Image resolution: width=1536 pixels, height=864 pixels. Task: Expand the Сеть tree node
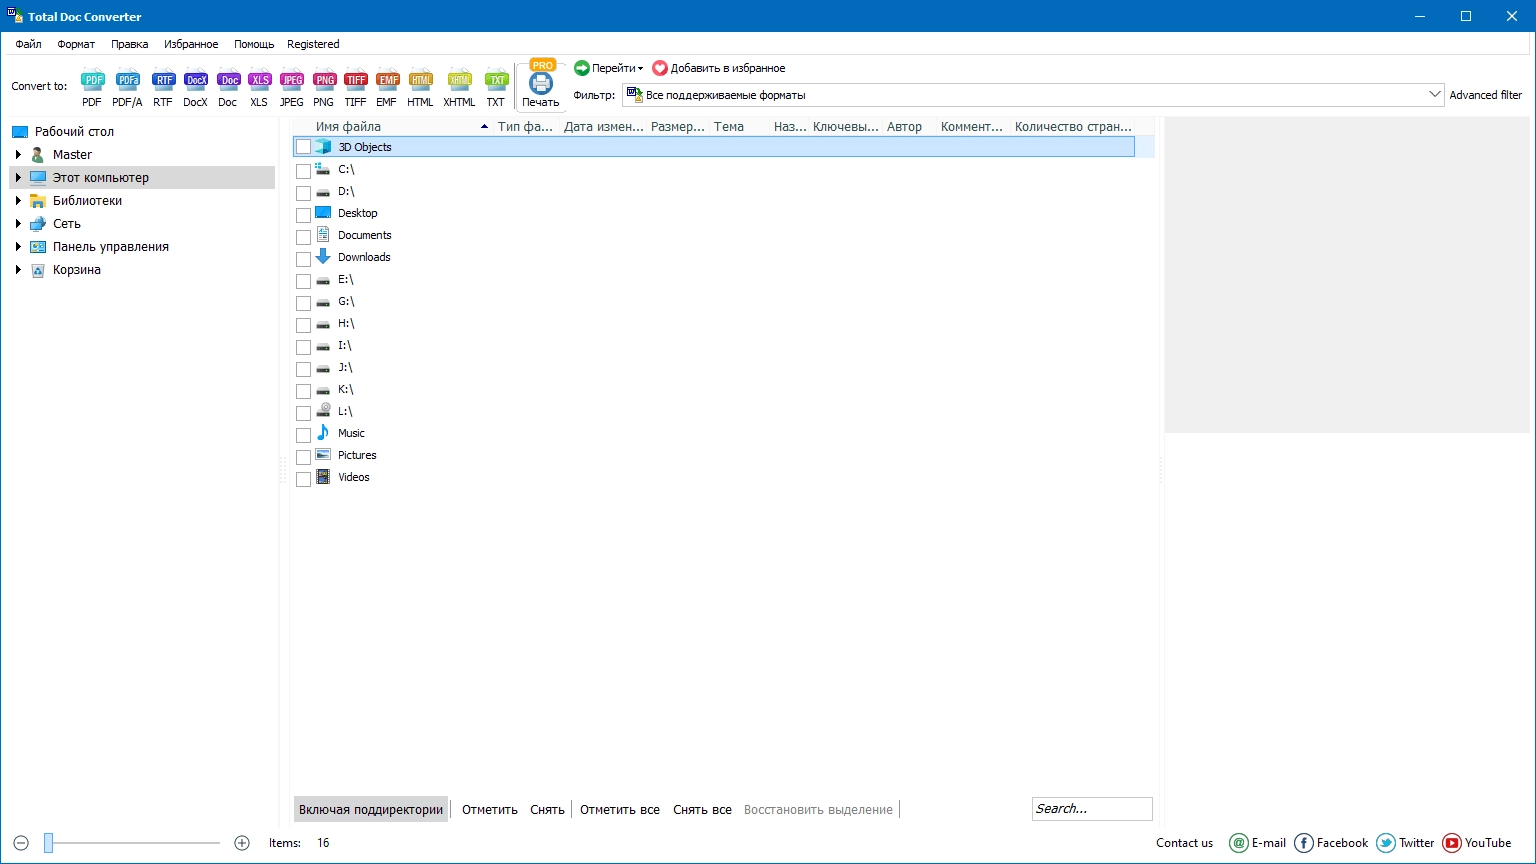point(18,224)
